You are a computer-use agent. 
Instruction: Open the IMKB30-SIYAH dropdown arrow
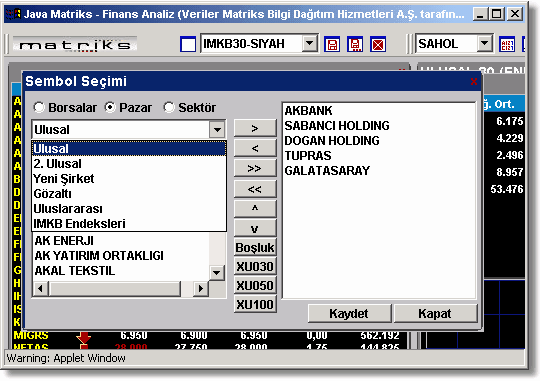click(x=309, y=44)
